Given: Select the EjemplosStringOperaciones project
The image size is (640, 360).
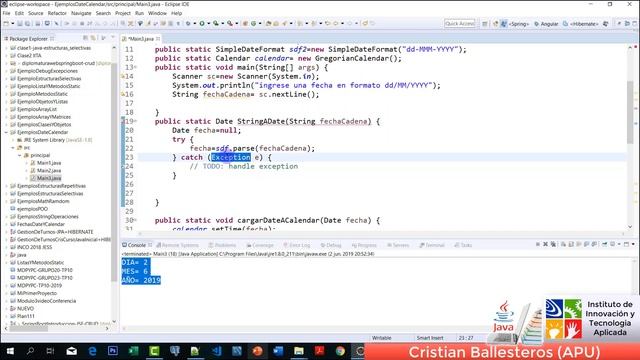Looking at the screenshot, I should tap(47, 217).
